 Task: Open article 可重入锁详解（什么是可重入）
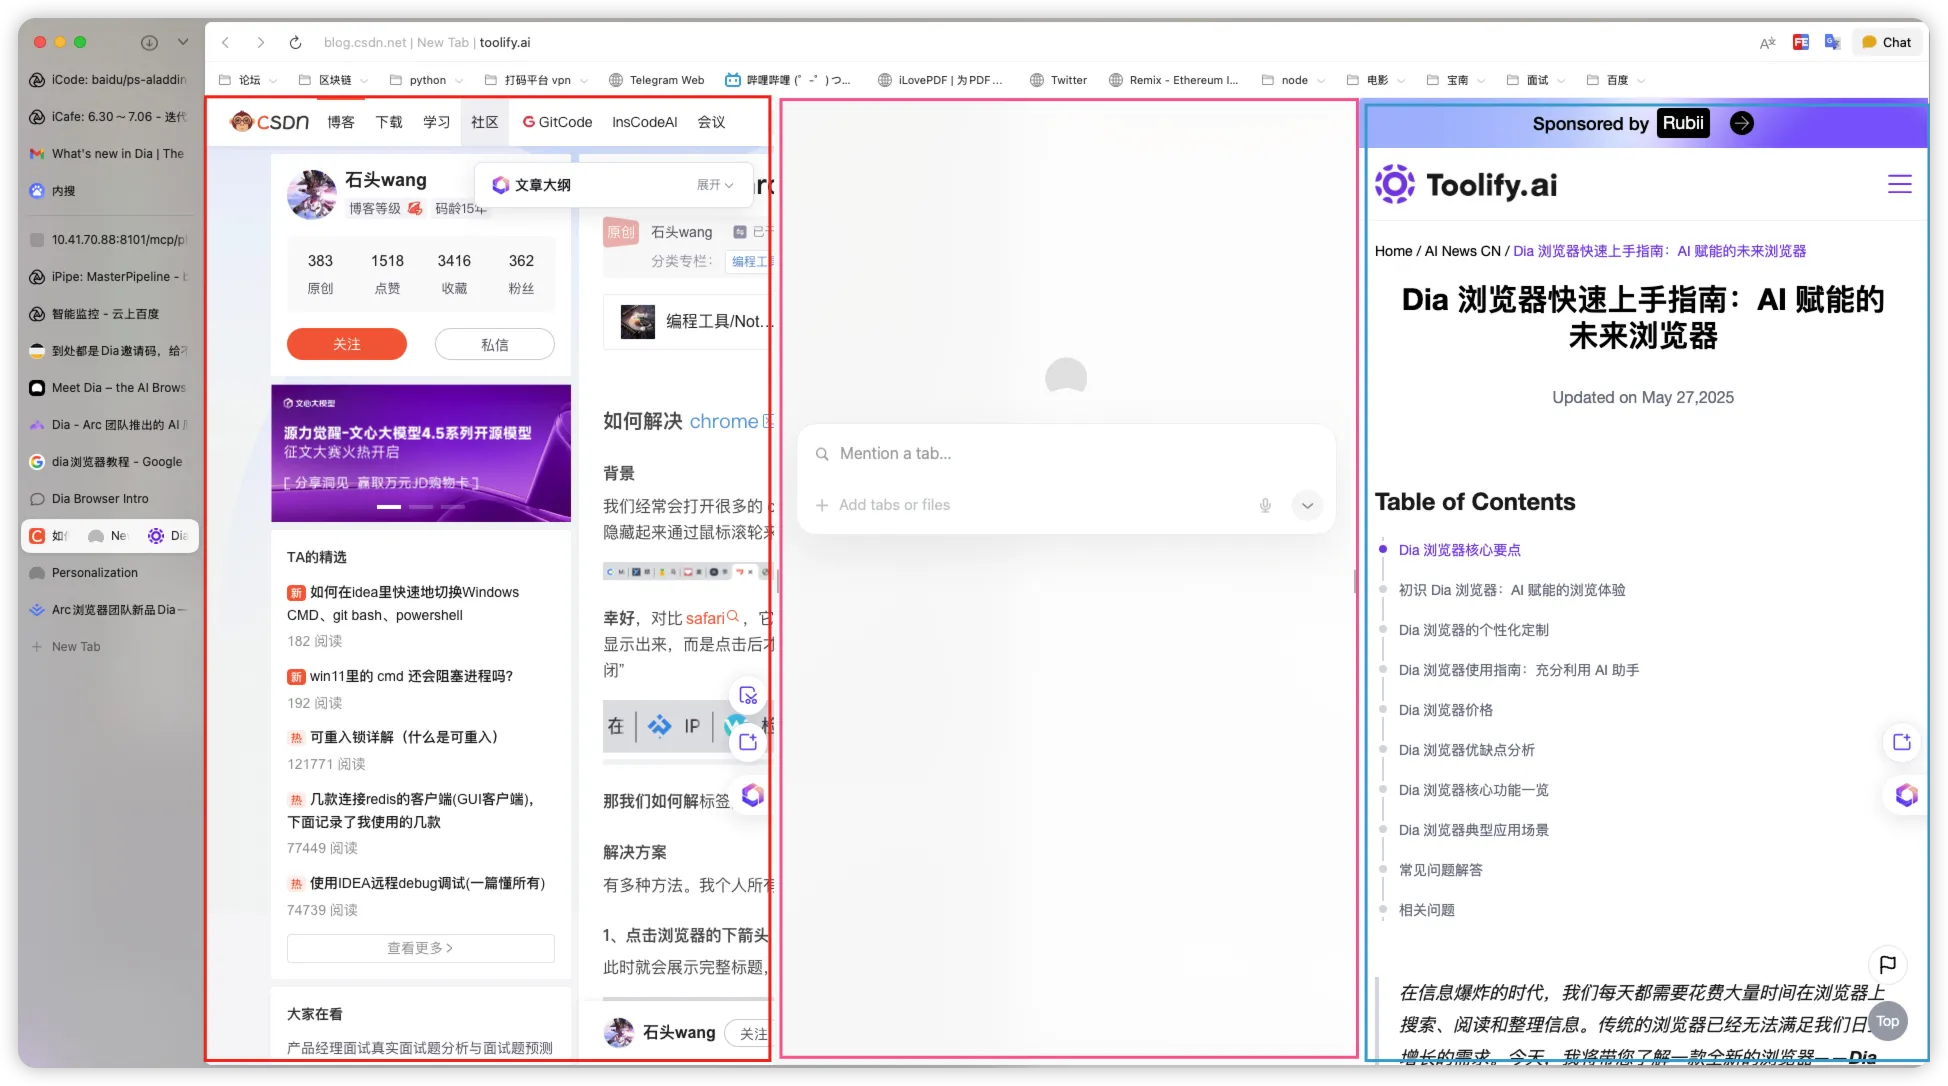(403, 737)
